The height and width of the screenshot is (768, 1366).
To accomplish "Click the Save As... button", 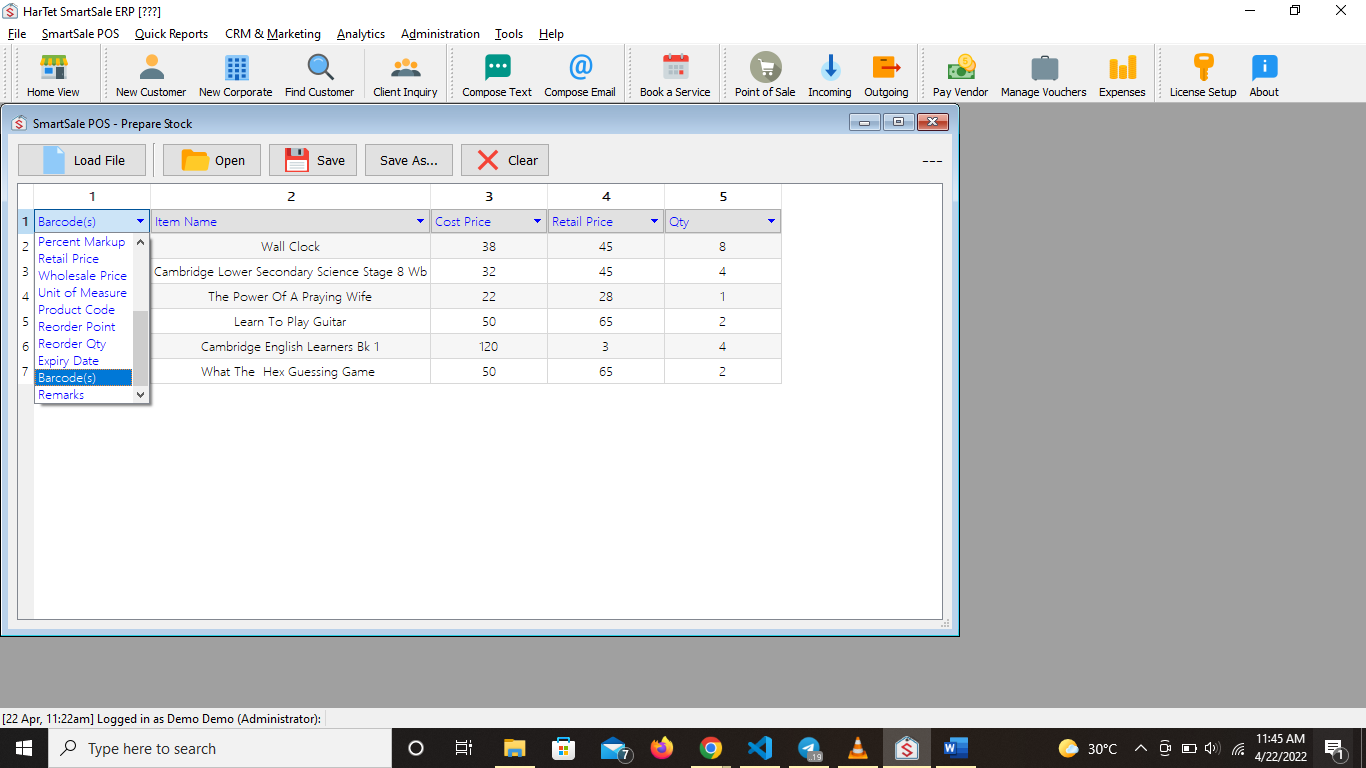I will pos(409,160).
